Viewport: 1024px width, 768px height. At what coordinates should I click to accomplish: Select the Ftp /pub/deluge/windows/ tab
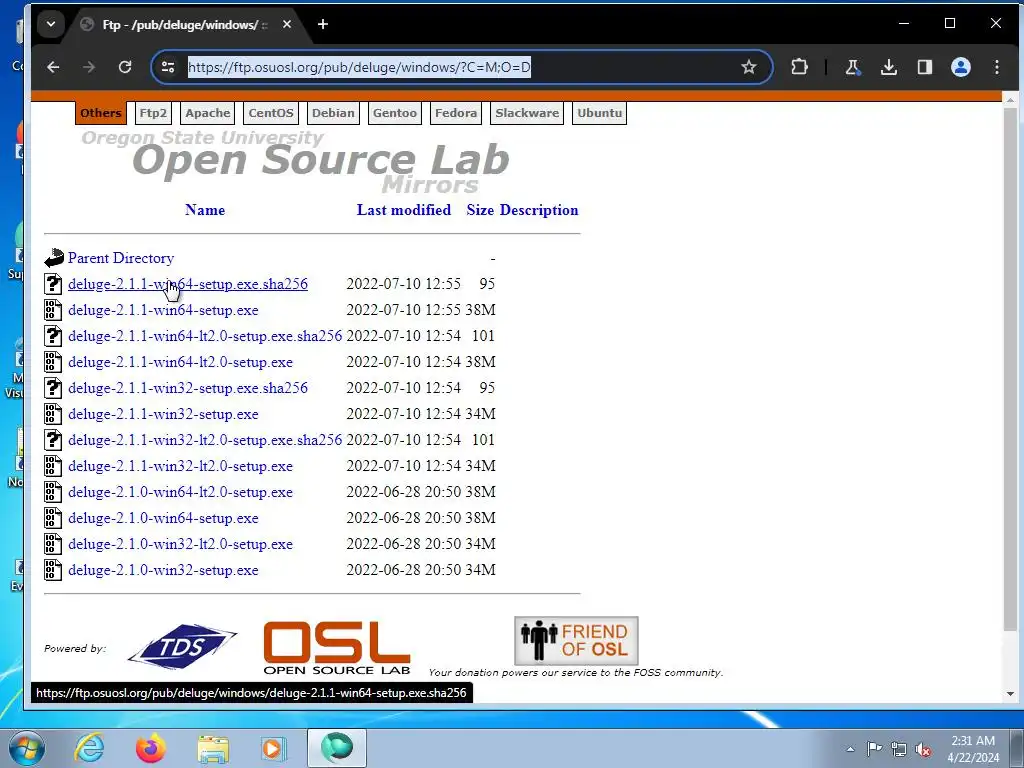click(x=185, y=25)
